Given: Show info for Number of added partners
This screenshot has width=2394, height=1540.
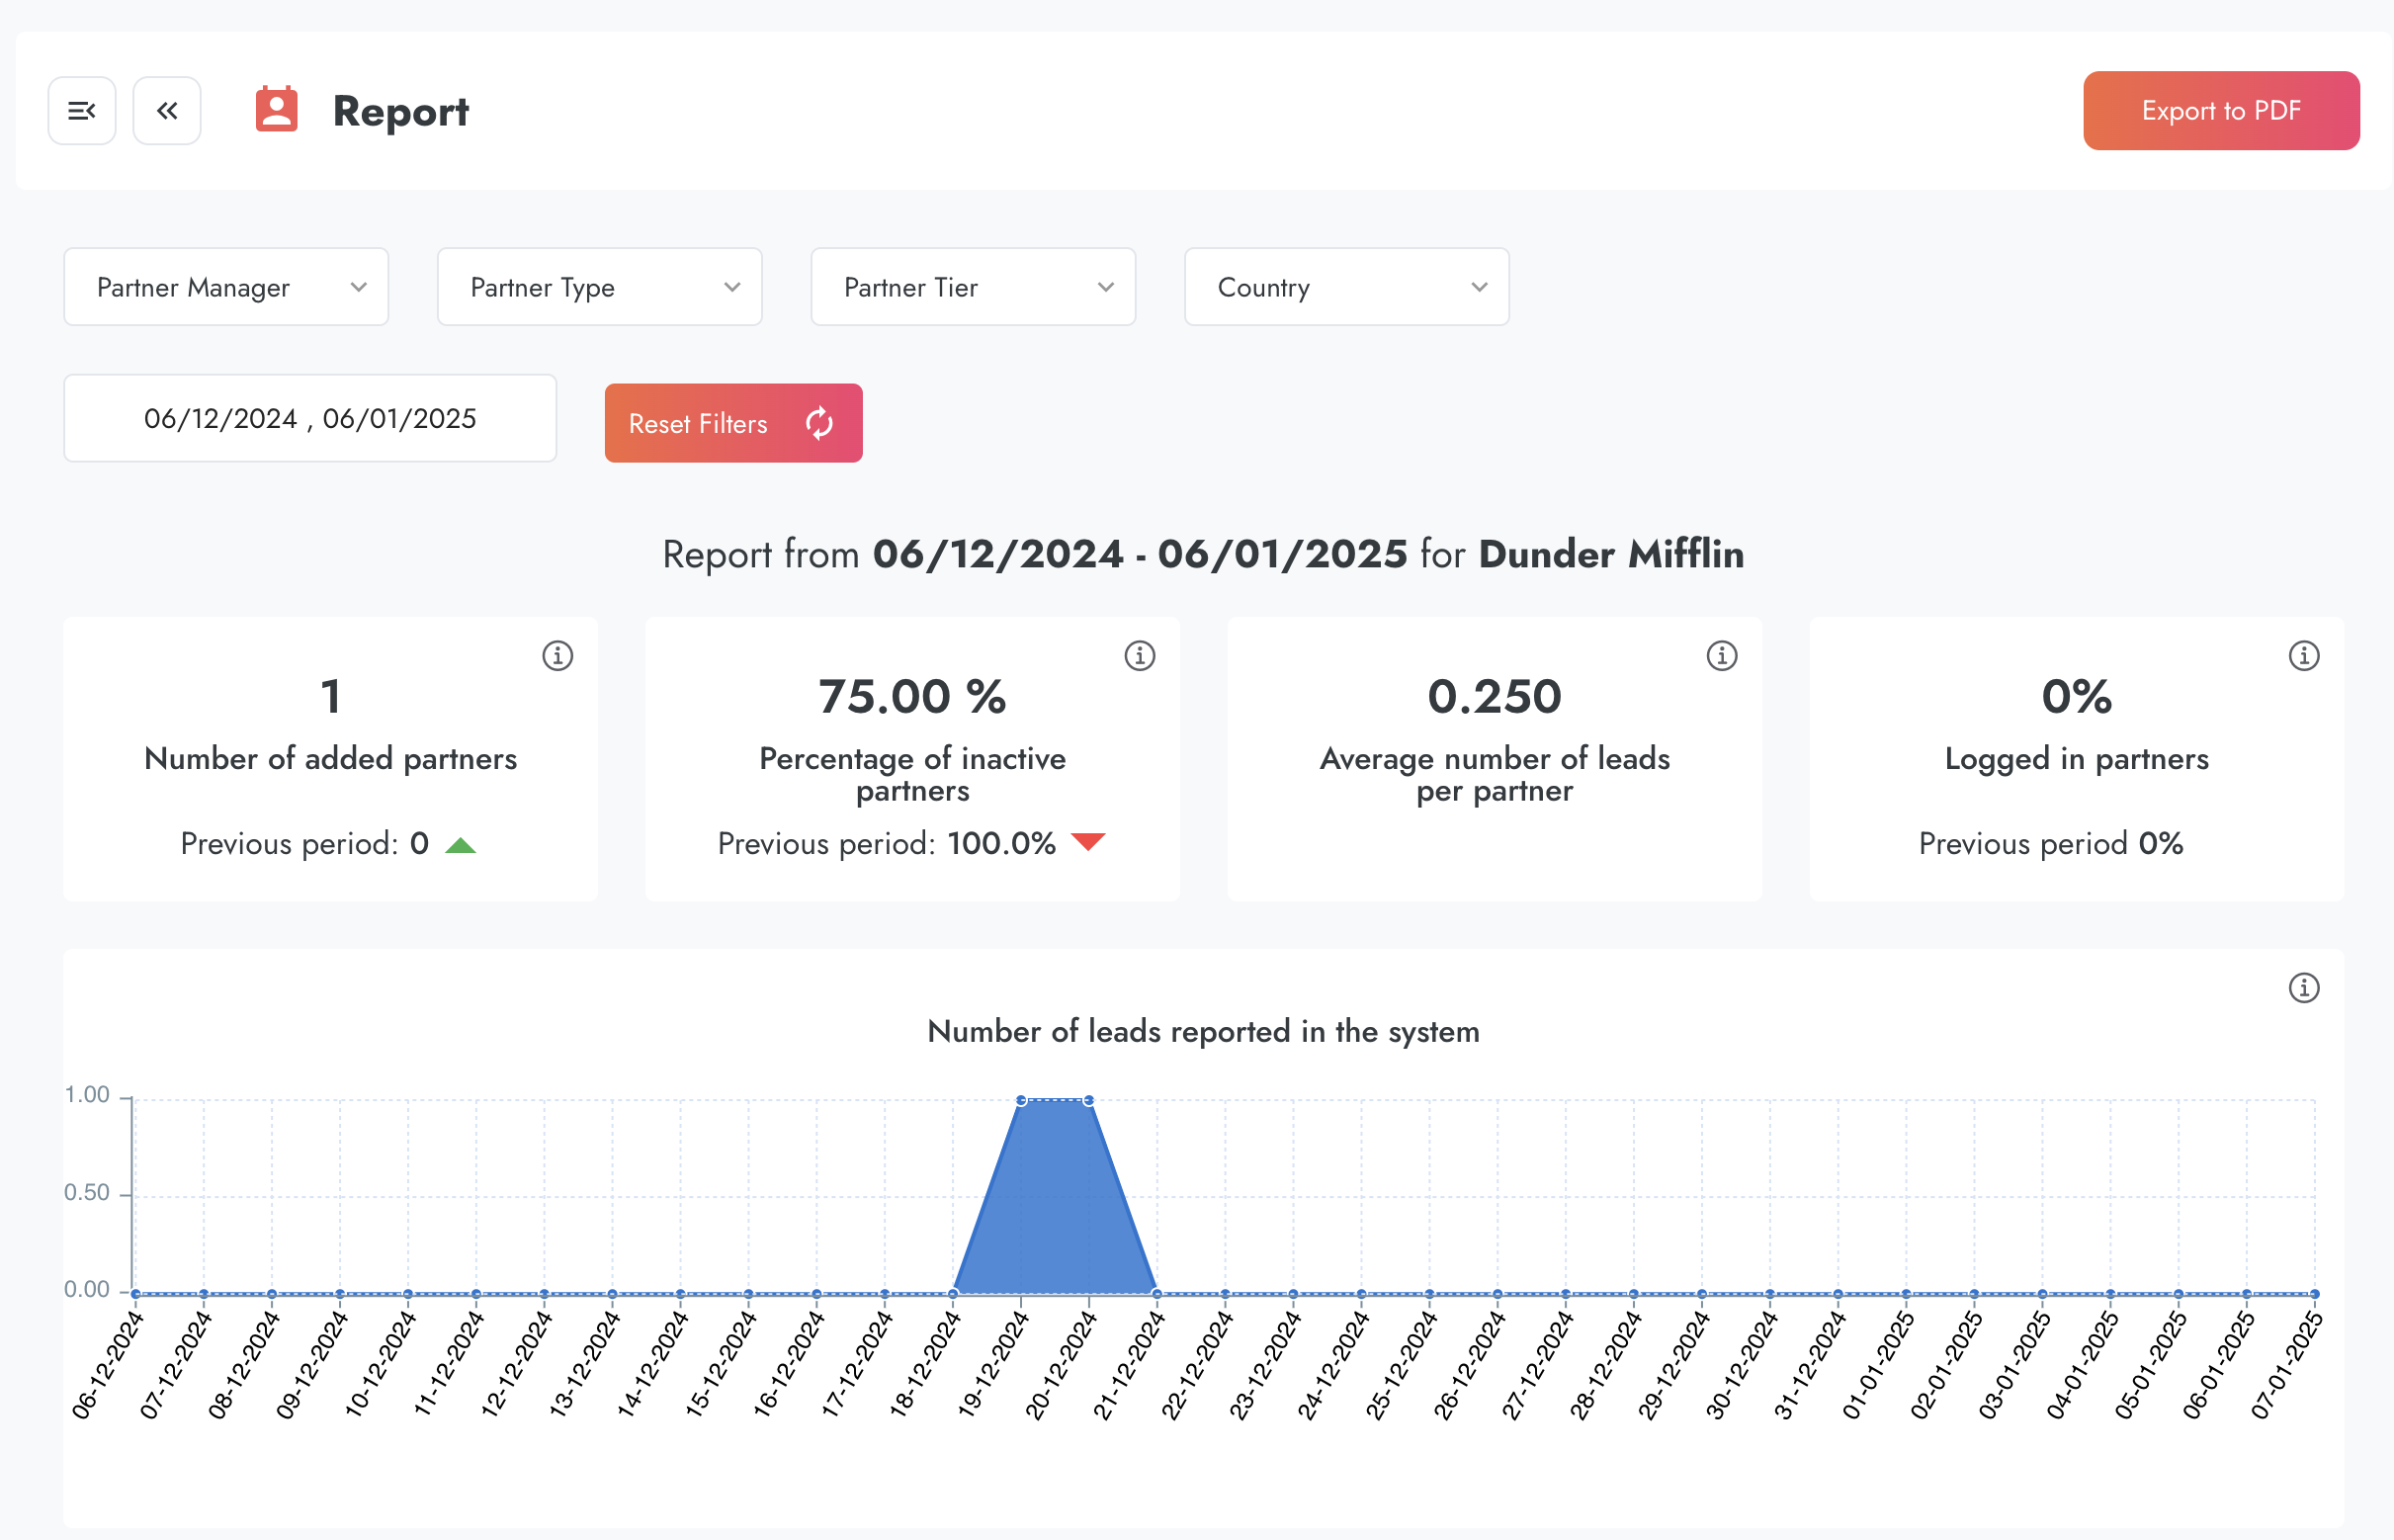Looking at the screenshot, I should [557, 656].
